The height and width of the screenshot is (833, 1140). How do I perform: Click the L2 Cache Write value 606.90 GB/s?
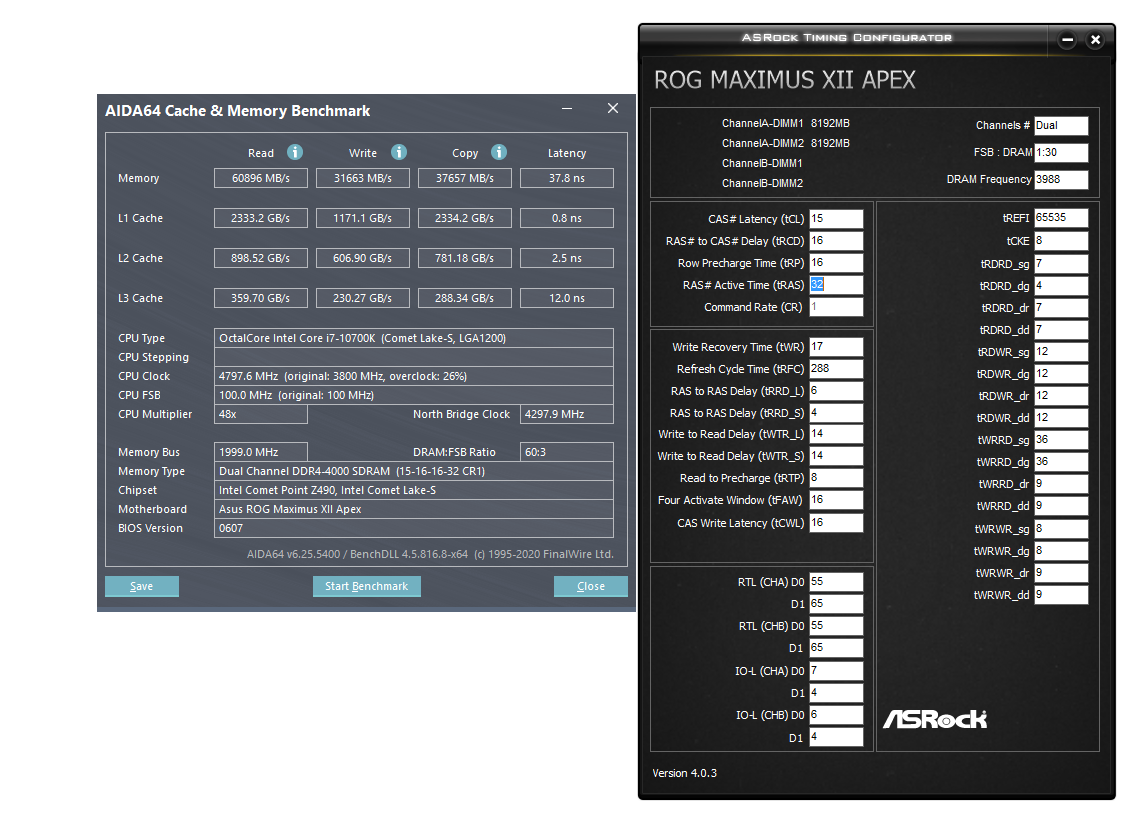(363, 258)
